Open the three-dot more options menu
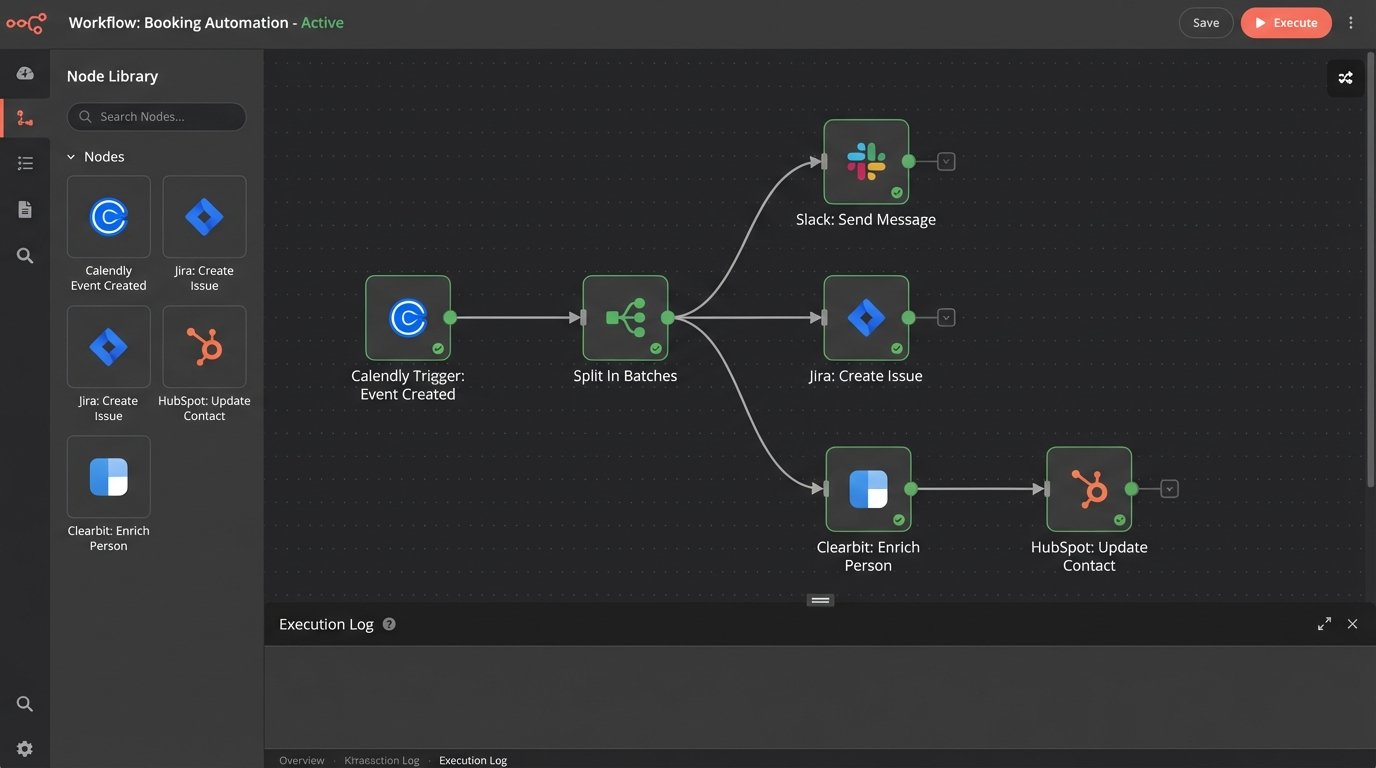Image resolution: width=1376 pixels, height=768 pixels. click(x=1351, y=23)
